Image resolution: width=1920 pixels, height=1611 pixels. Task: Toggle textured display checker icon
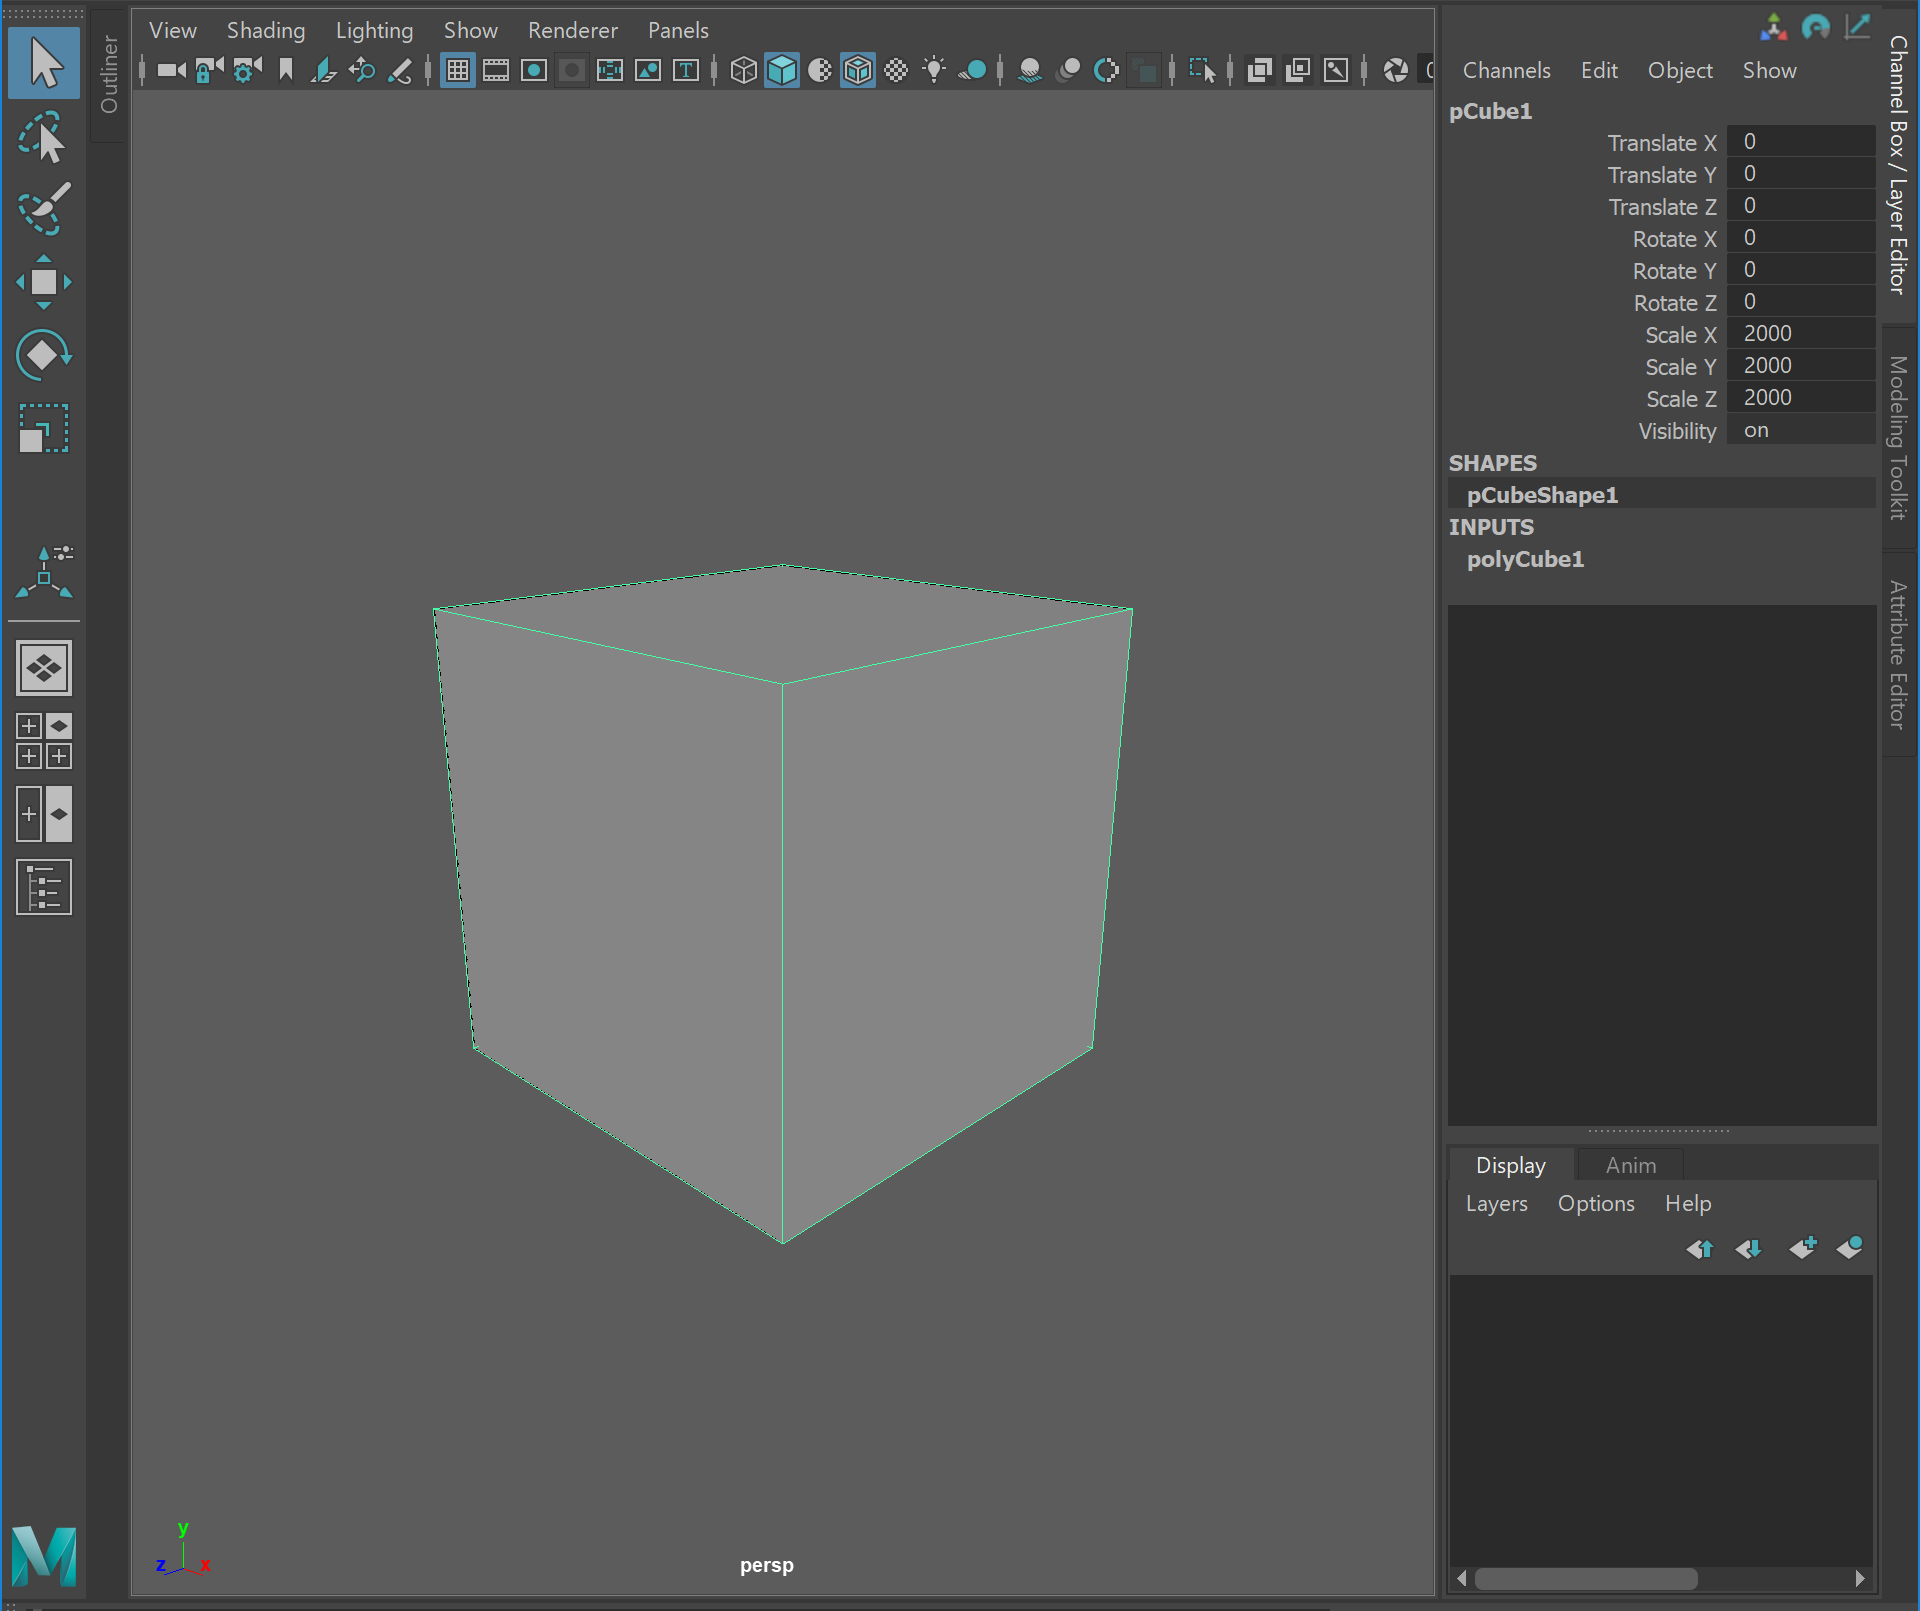pos(896,70)
